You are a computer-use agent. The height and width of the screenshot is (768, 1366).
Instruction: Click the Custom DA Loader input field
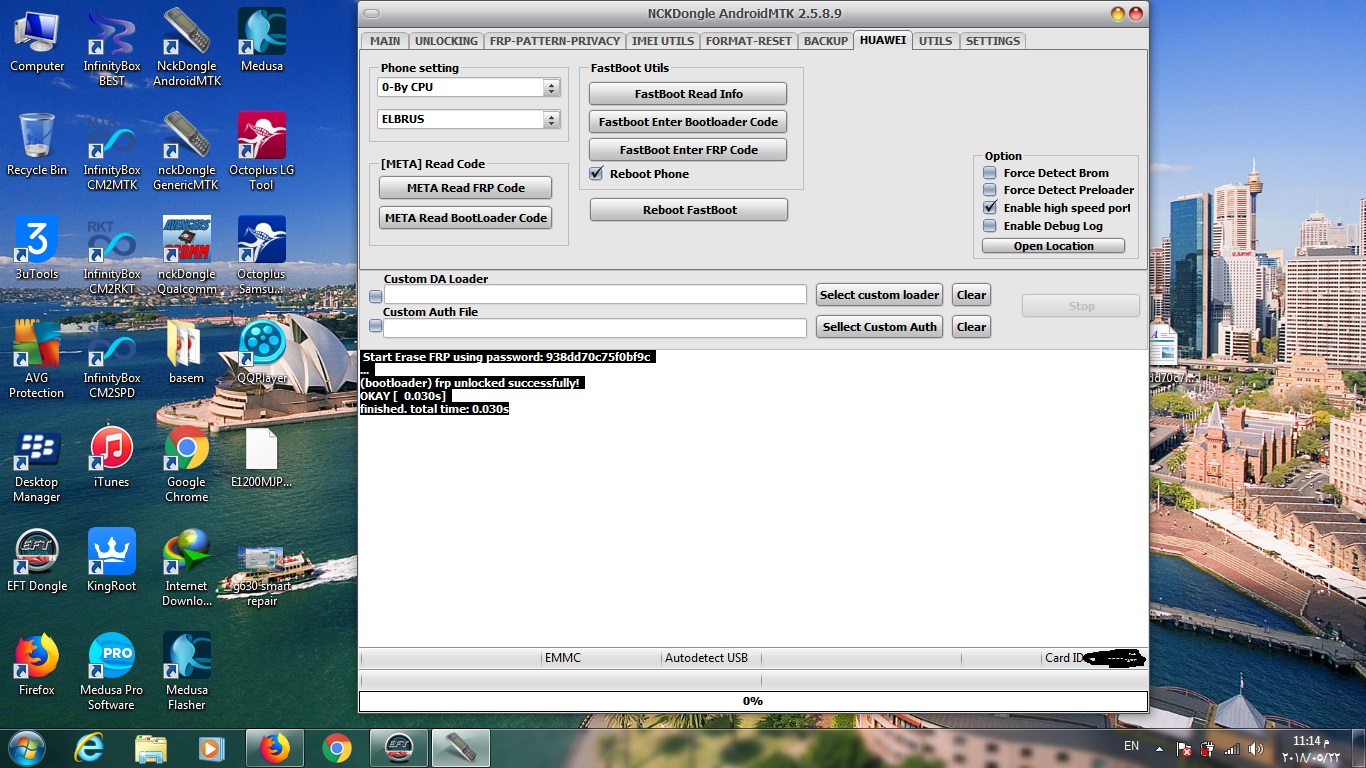(595, 295)
